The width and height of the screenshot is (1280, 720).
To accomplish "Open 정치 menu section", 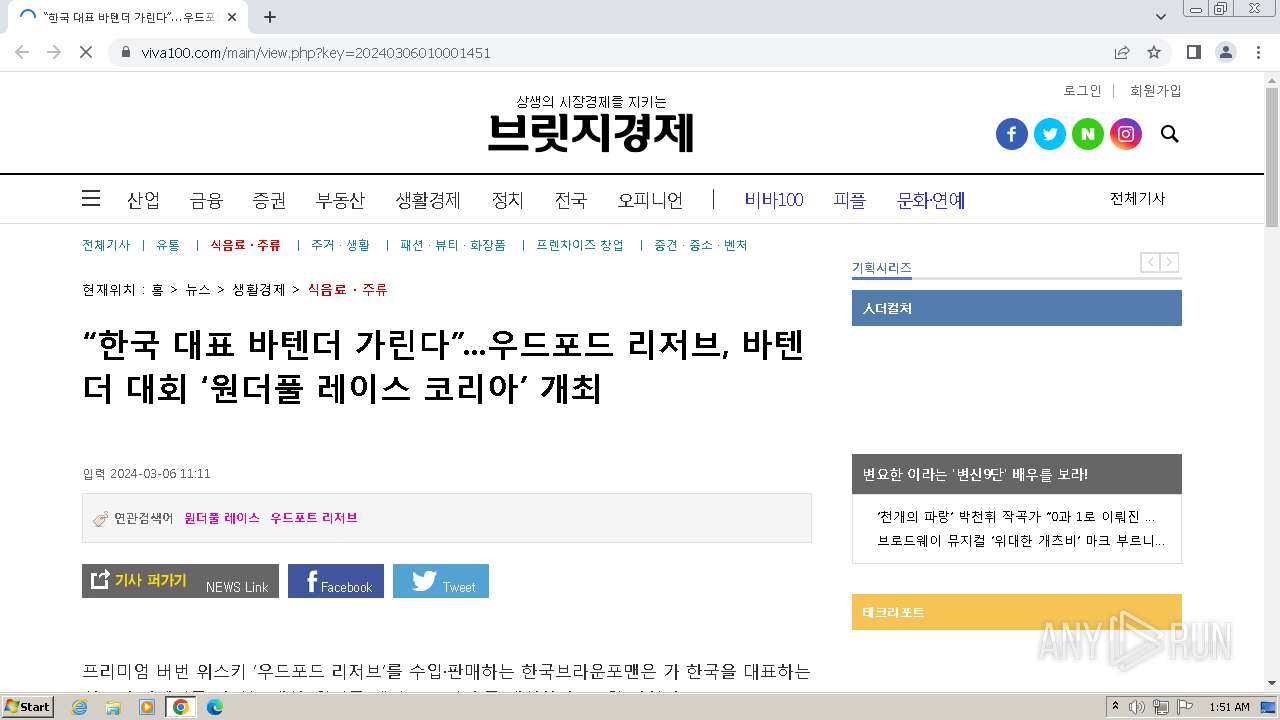I will coord(507,200).
